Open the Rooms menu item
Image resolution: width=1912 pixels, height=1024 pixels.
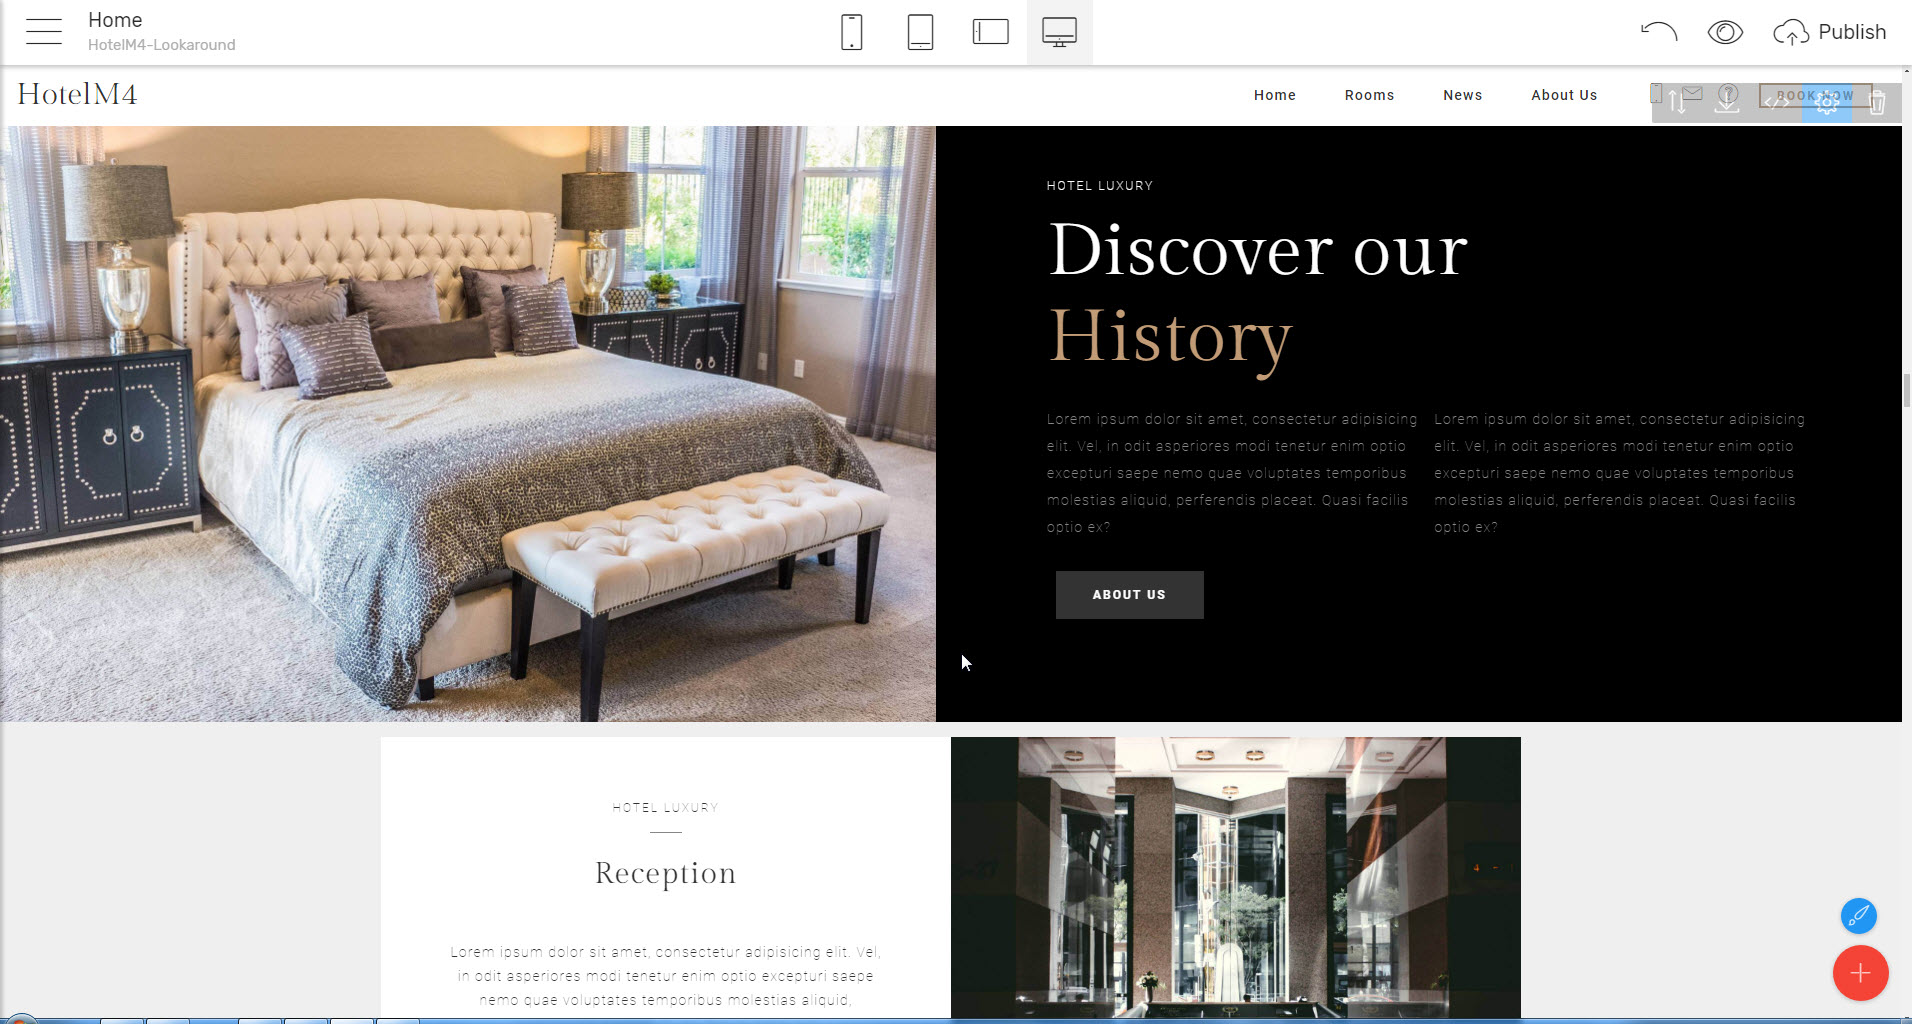tap(1369, 95)
